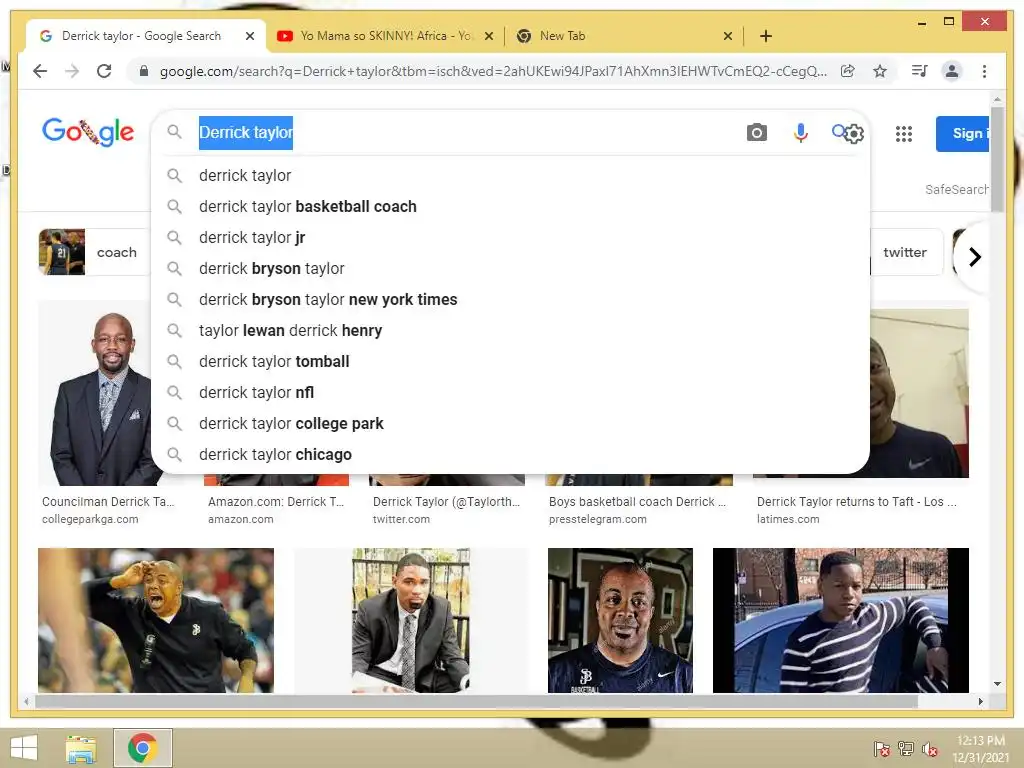Open the Action Center flag tray icon
The image size is (1024, 768).
[881, 749]
